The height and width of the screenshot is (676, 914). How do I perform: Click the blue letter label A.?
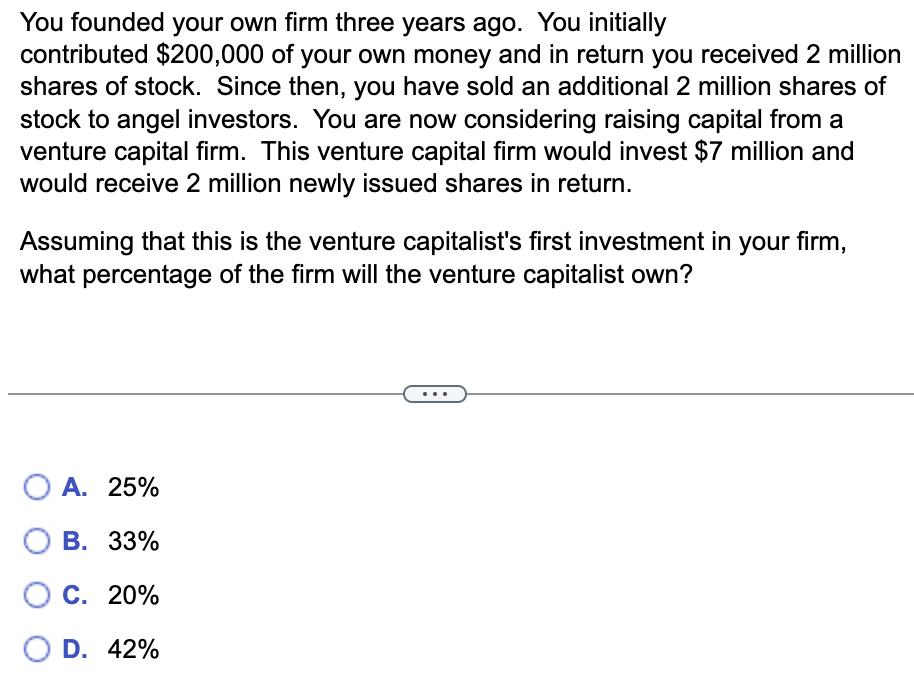tap(75, 487)
